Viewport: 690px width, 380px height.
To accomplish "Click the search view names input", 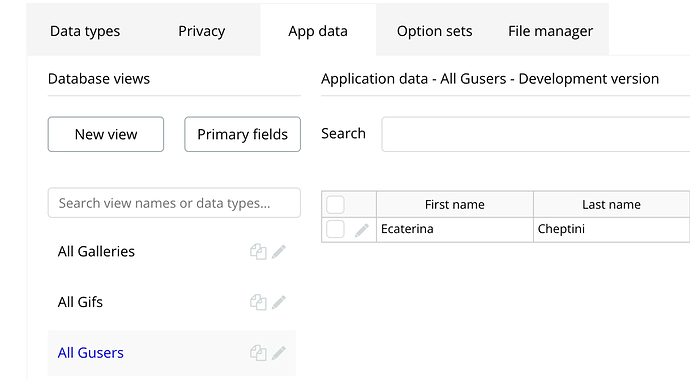I will click(x=174, y=203).
